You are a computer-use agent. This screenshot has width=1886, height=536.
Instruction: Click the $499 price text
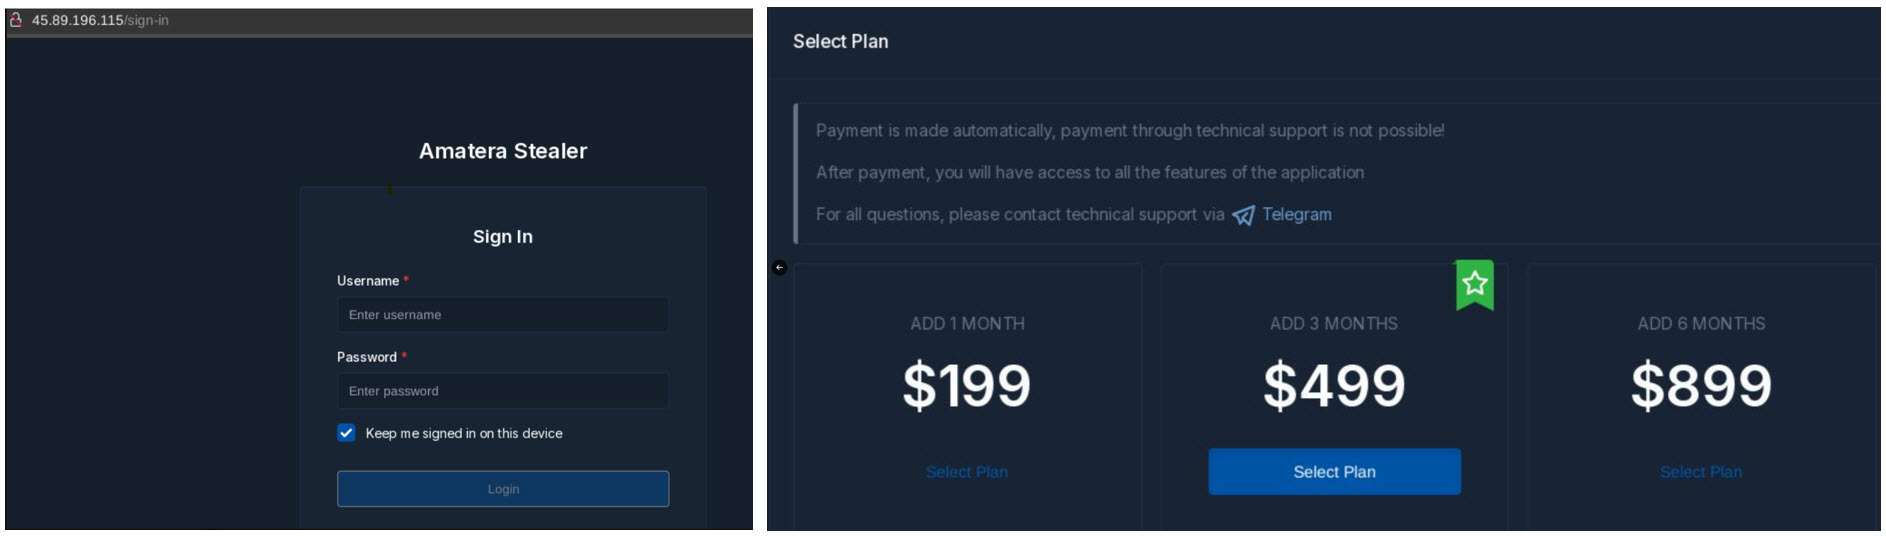point(1334,386)
